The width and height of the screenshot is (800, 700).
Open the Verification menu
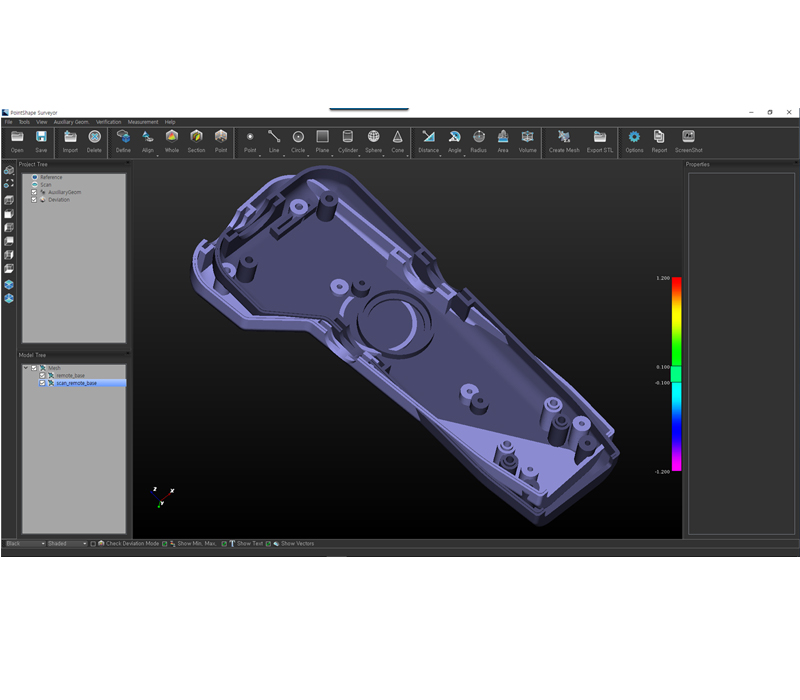click(108, 122)
